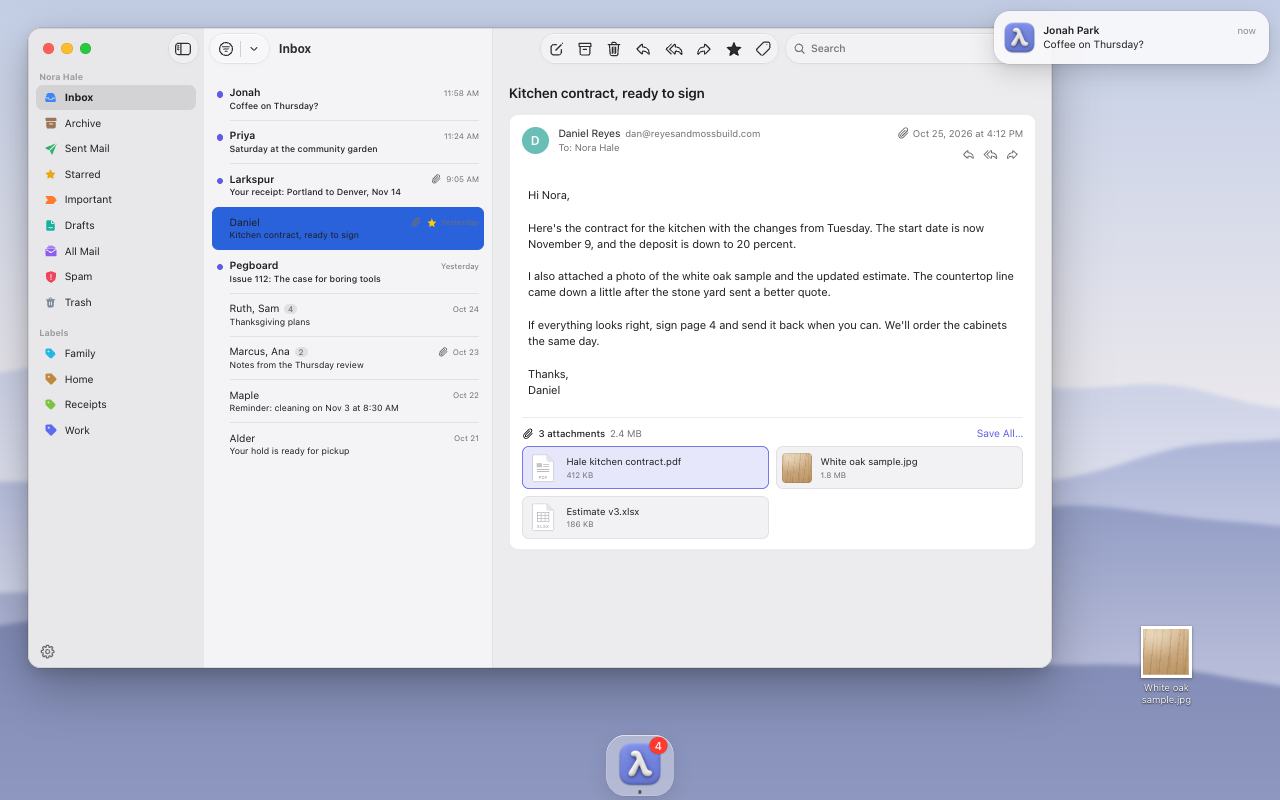
Task: Open the Drafts folder
Action: 116,225
